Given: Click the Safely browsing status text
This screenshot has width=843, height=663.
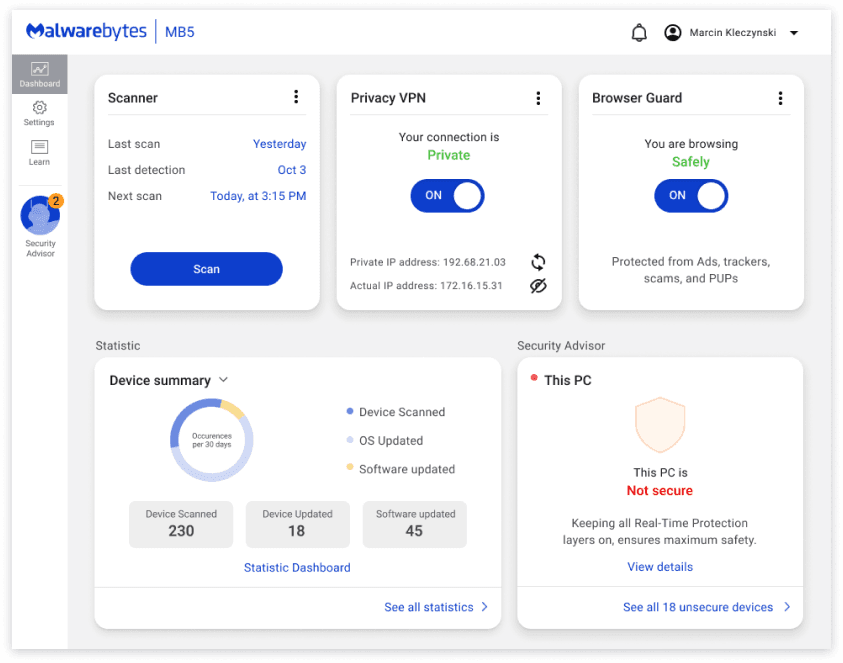Looking at the screenshot, I should (x=691, y=162).
